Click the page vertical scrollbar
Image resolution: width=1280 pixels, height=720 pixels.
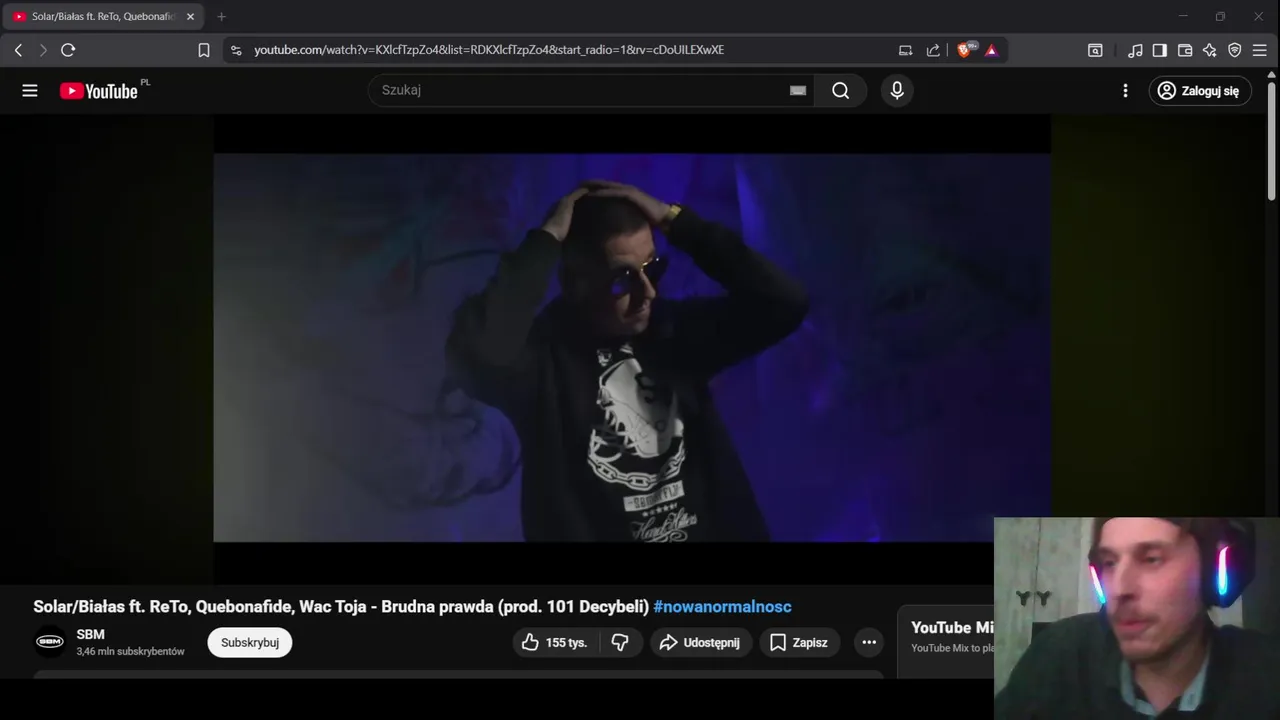click(x=1272, y=140)
